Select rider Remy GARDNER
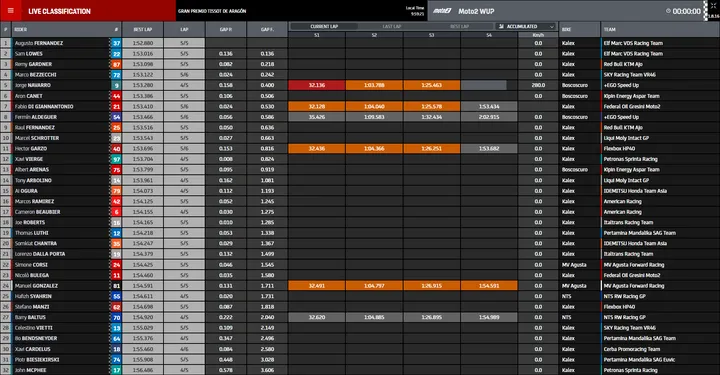The width and height of the screenshot is (720, 375). coord(33,64)
